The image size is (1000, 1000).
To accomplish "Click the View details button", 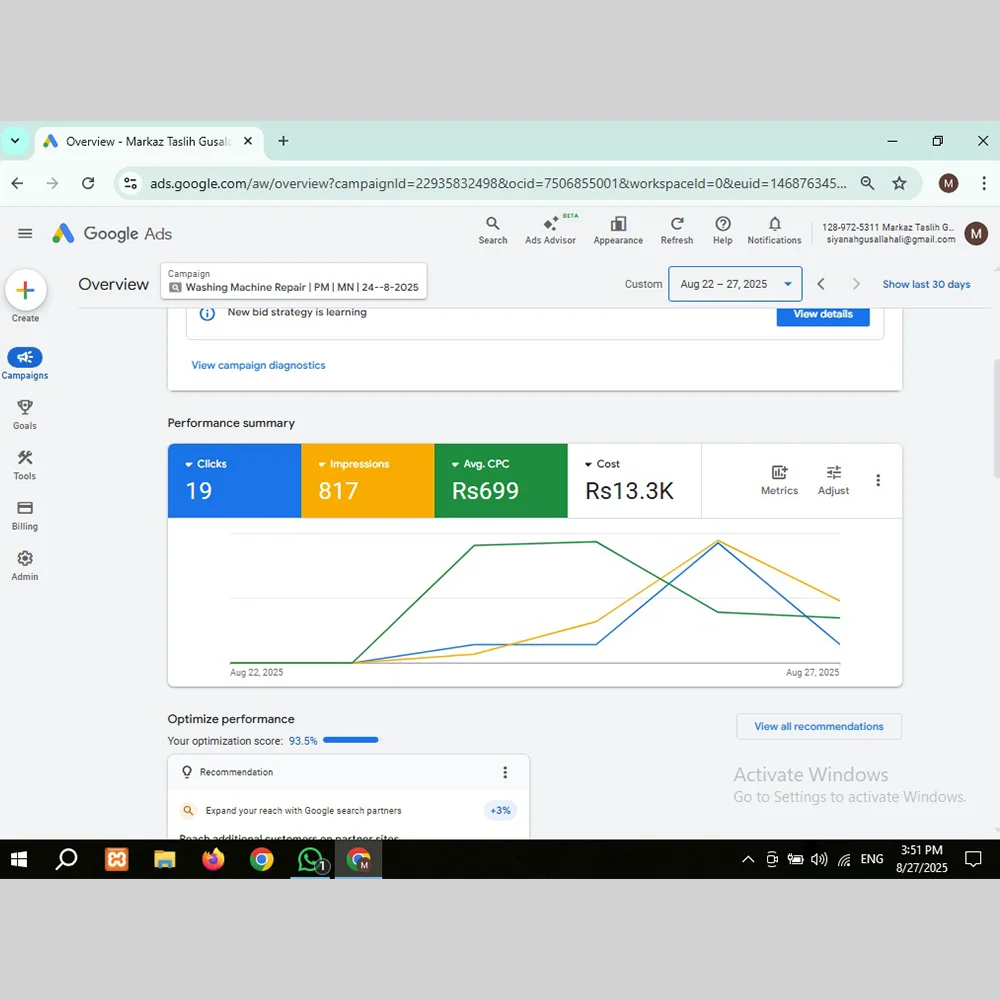I will coord(823,314).
